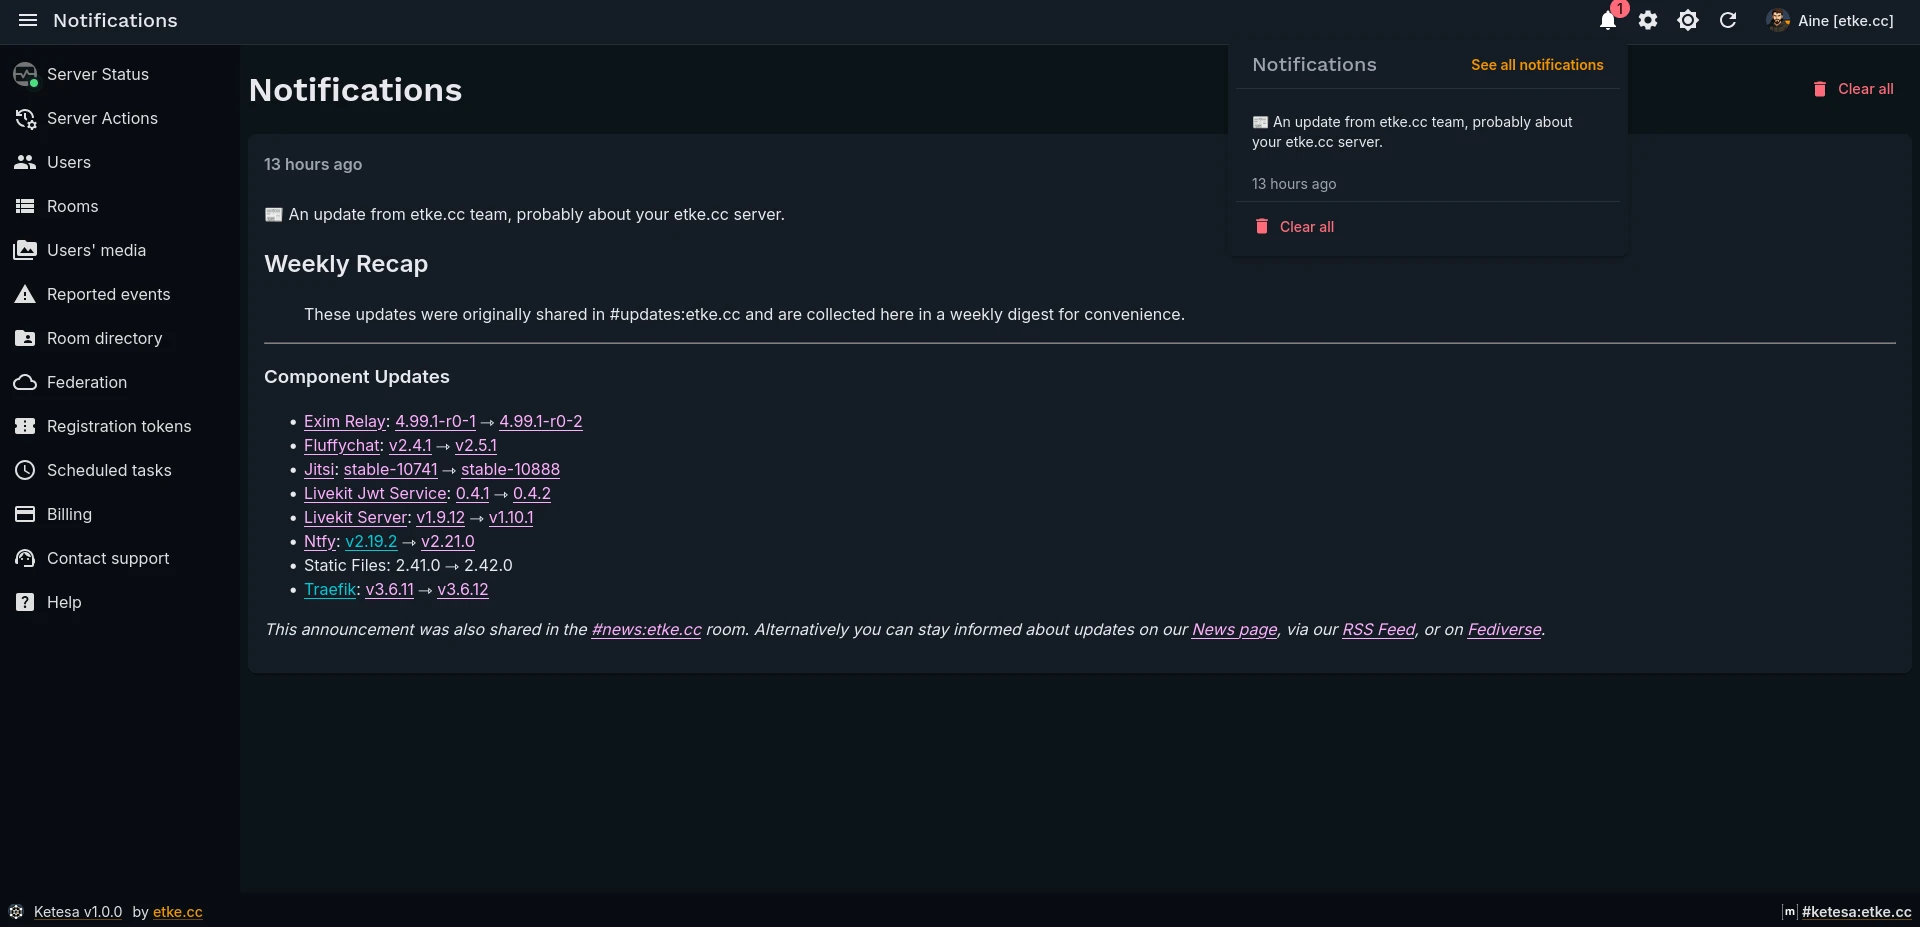This screenshot has width=1920, height=927.
Task: Open etke.cc link in footer
Action: click(x=178, y=912)
